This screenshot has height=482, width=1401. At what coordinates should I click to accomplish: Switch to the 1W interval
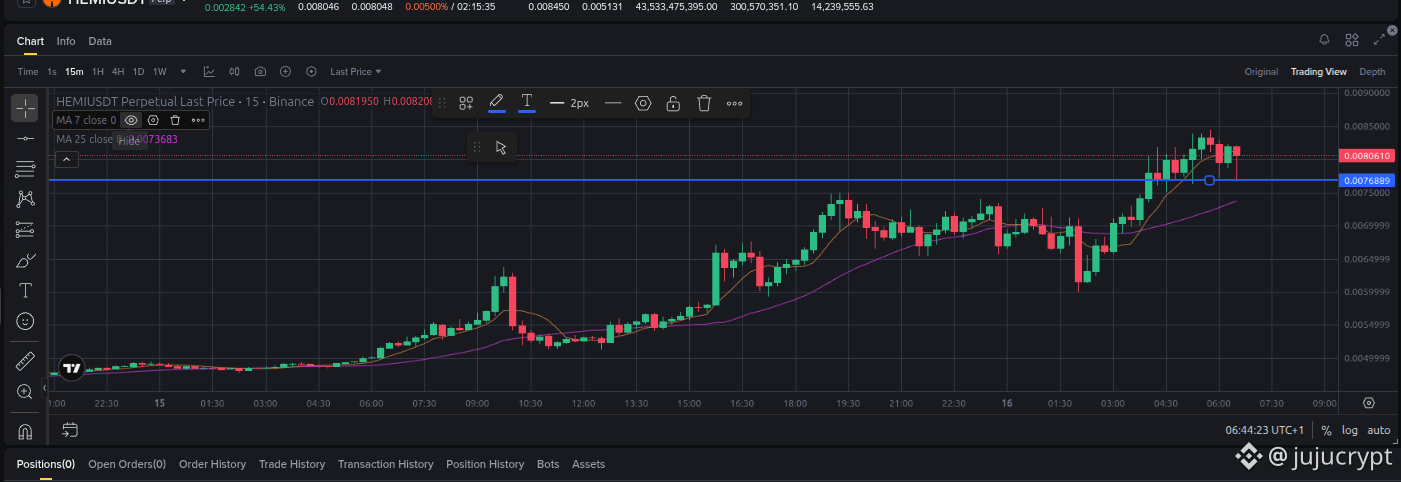[160, 72]
